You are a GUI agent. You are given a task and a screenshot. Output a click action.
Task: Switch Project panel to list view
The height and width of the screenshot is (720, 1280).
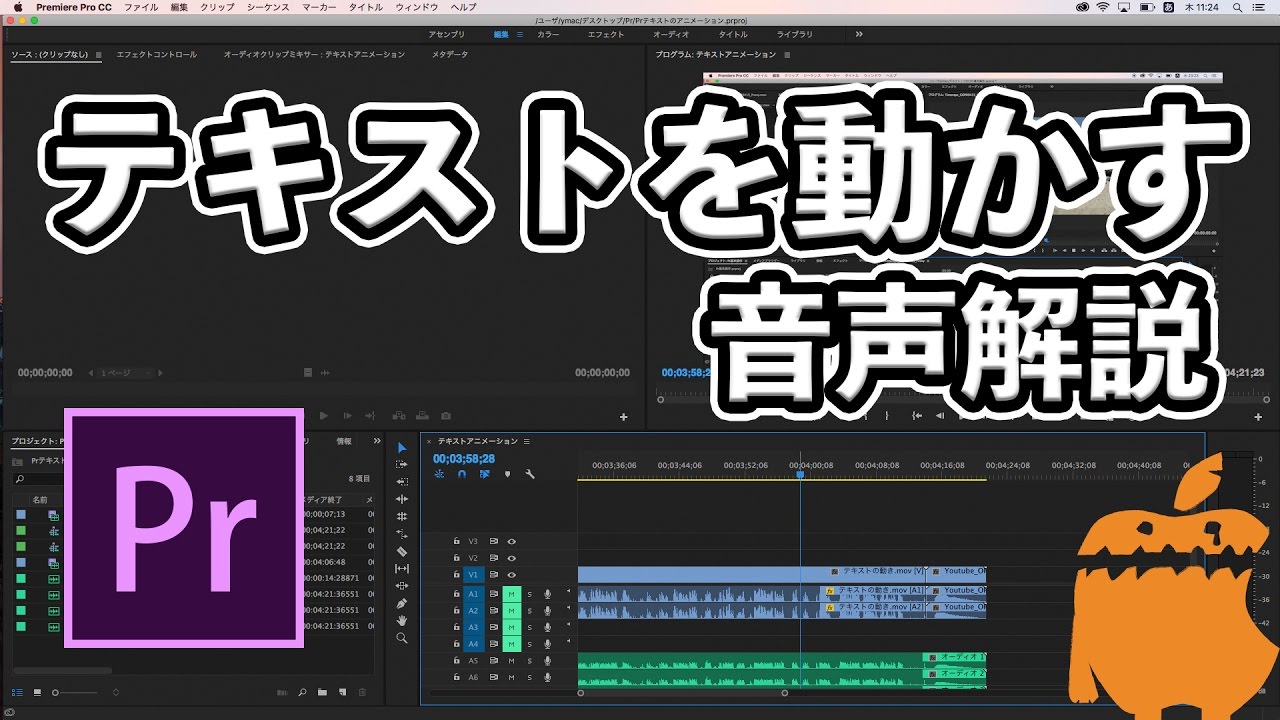tap(17, 692)
